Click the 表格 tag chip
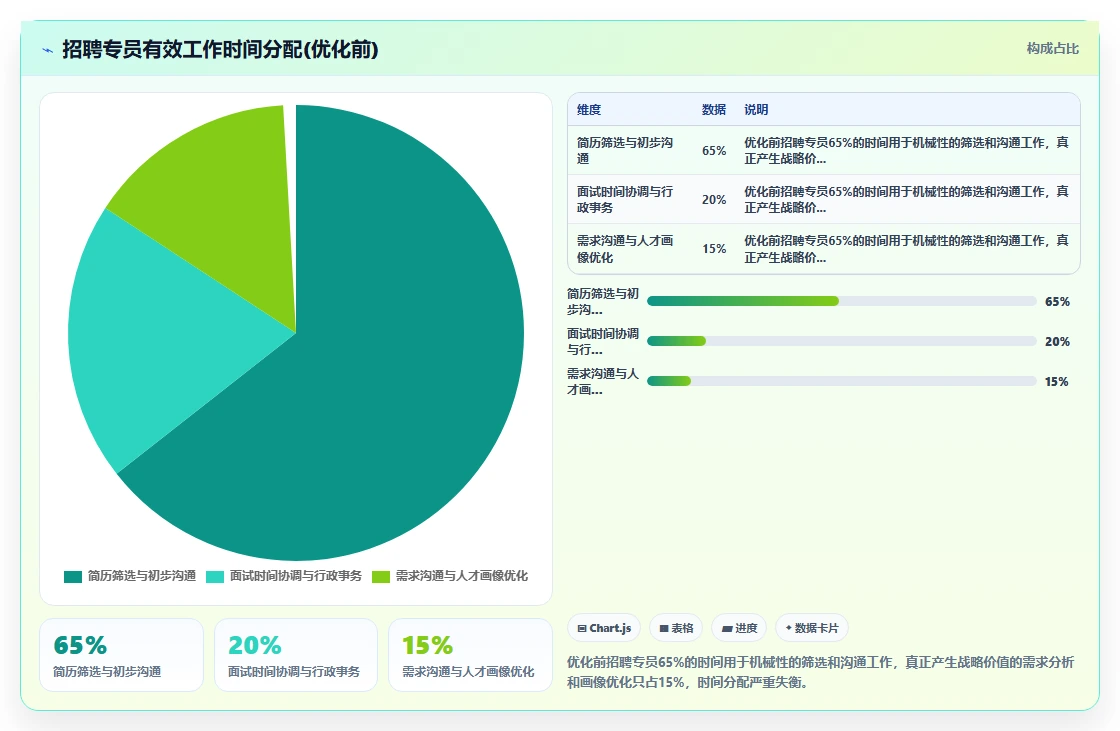This screenshot has height=731, width=1120. coord(676,628)
